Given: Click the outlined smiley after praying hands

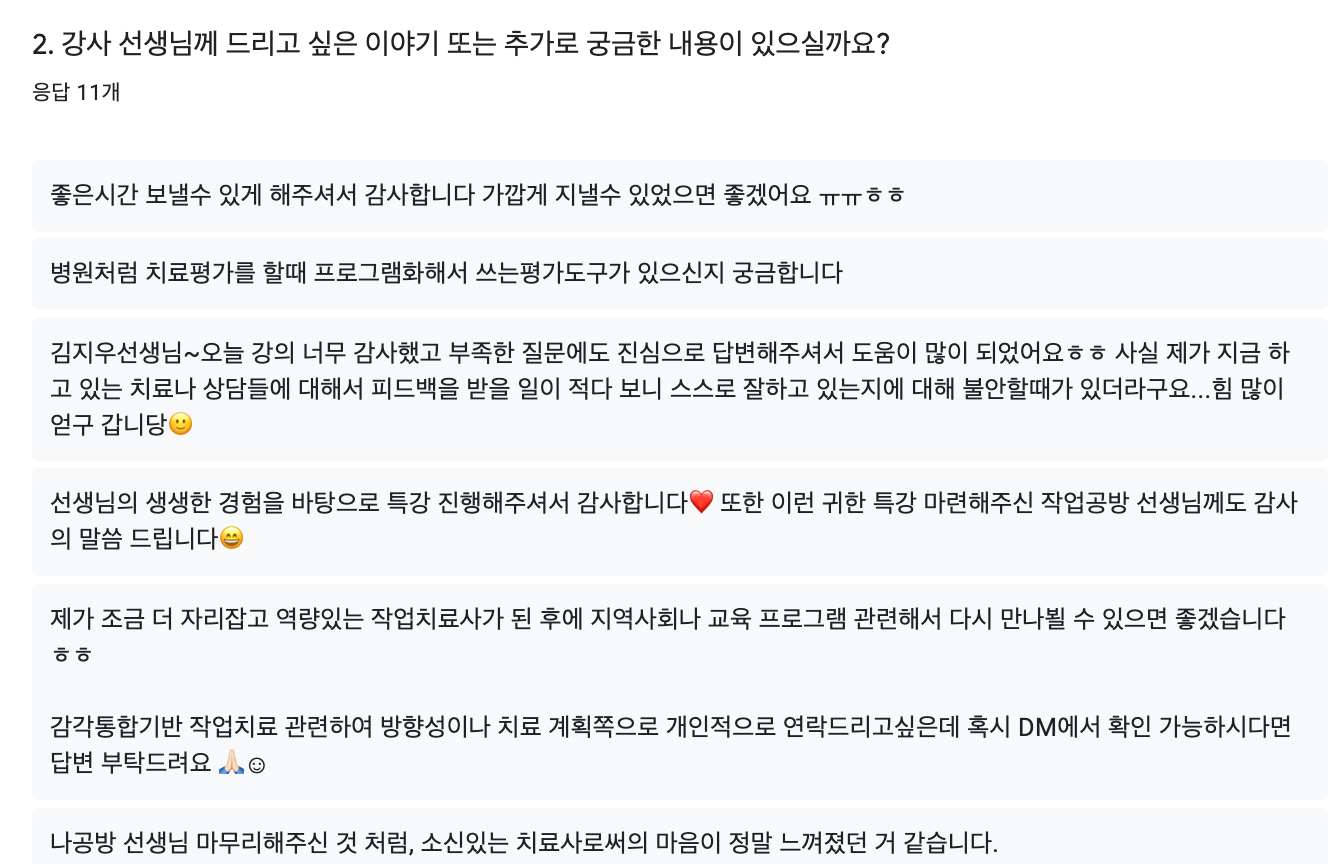Looking at the screenshot, I should (255, 764).
